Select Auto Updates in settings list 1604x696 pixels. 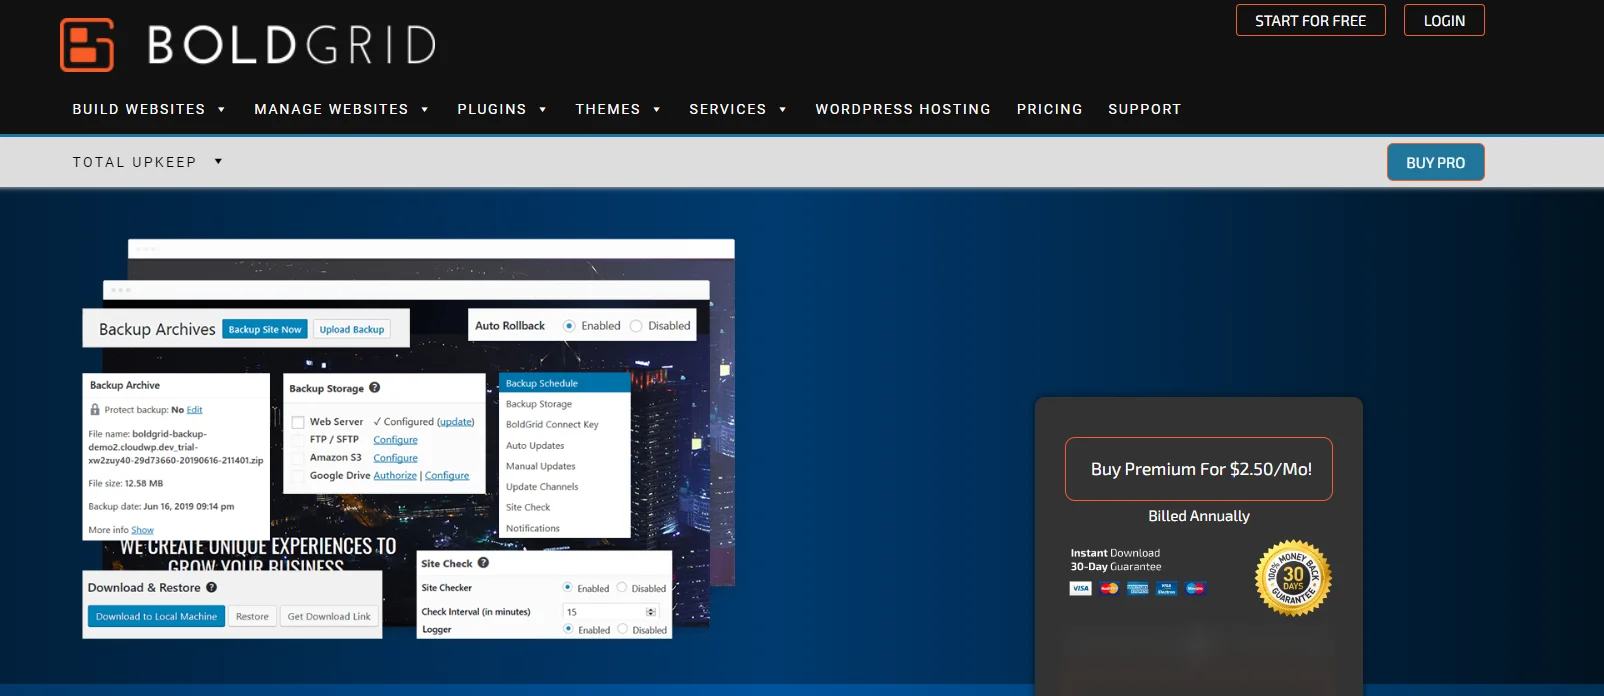coord(565,446)
